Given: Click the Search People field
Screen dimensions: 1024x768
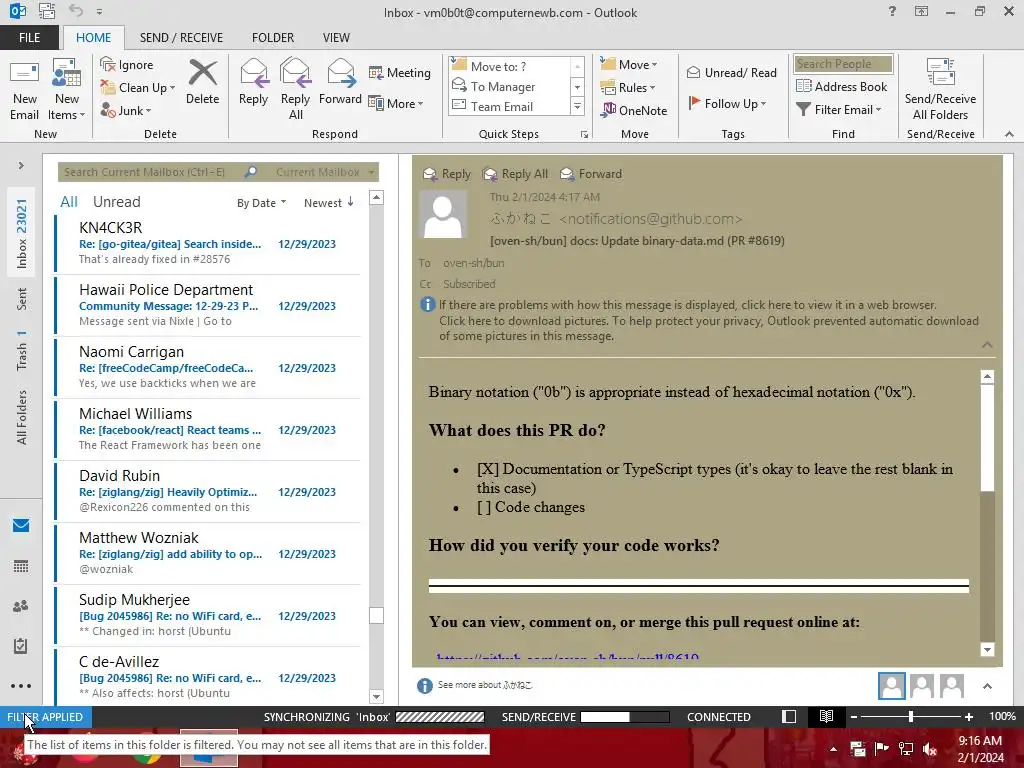Looking at the screenshot, I should pos(843,64).
